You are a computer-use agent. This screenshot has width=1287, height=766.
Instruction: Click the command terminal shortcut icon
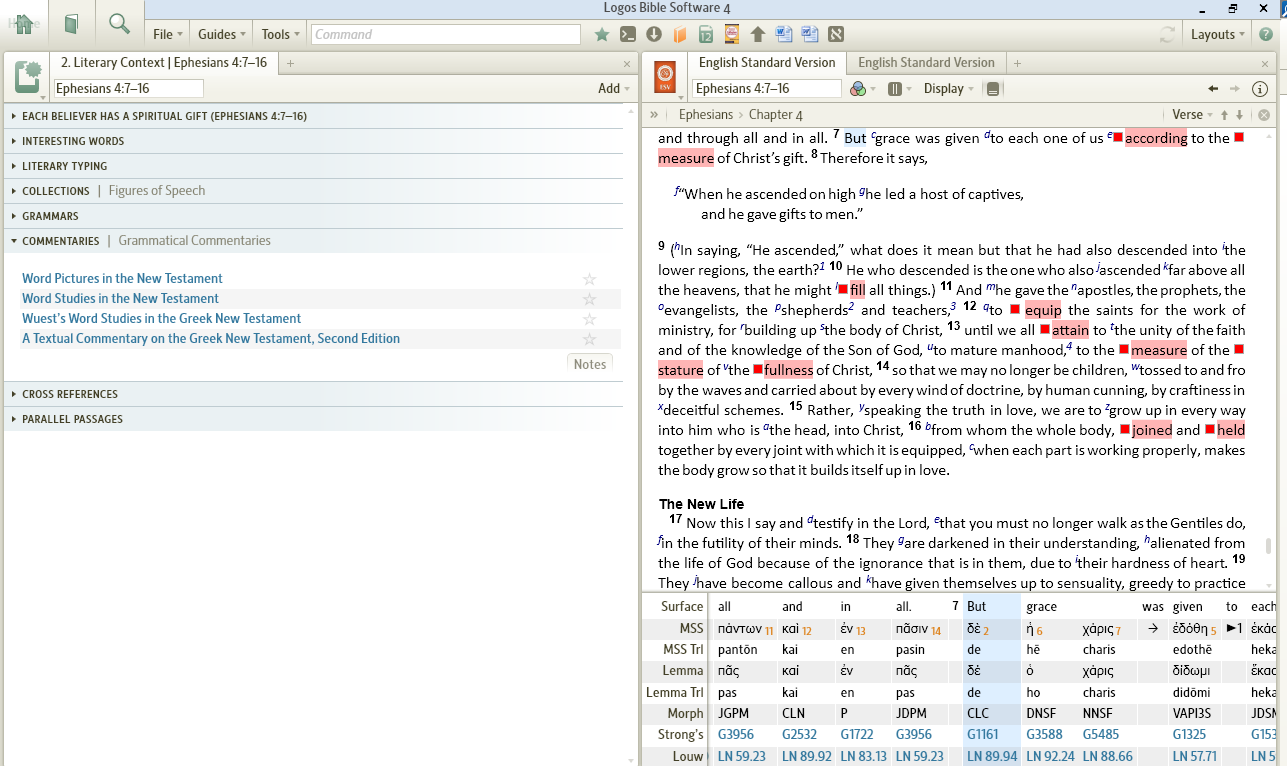pyautogui.click(x=628, y=35)
